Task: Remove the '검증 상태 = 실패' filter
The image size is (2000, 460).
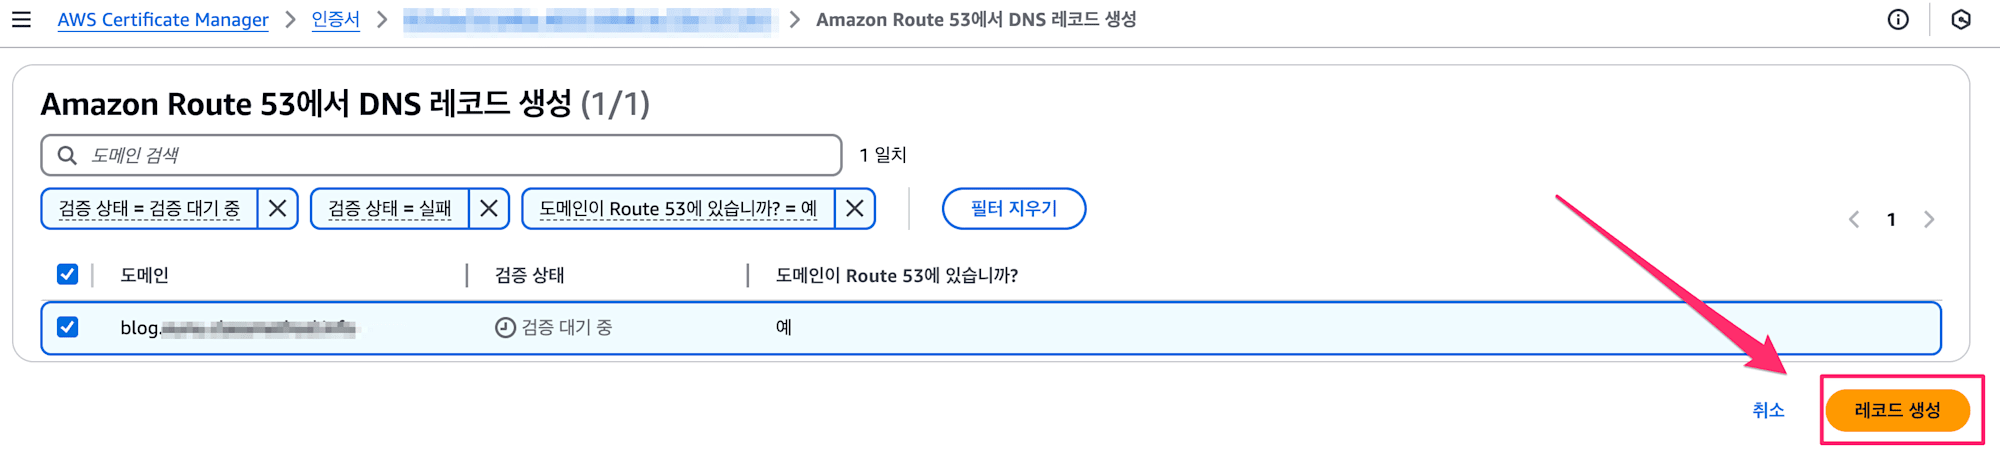Action: [489, 208]
